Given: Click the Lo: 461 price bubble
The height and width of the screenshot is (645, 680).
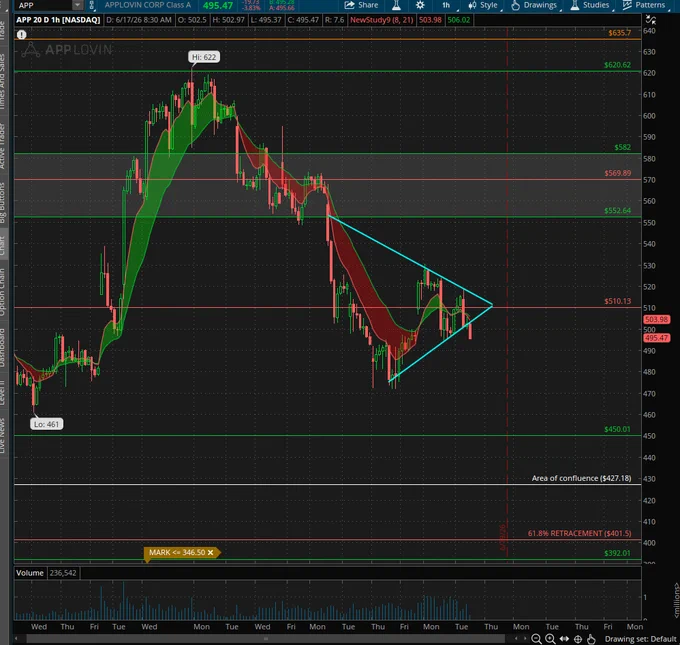Looking at the screenshot, I should click(x=46, y=424).
